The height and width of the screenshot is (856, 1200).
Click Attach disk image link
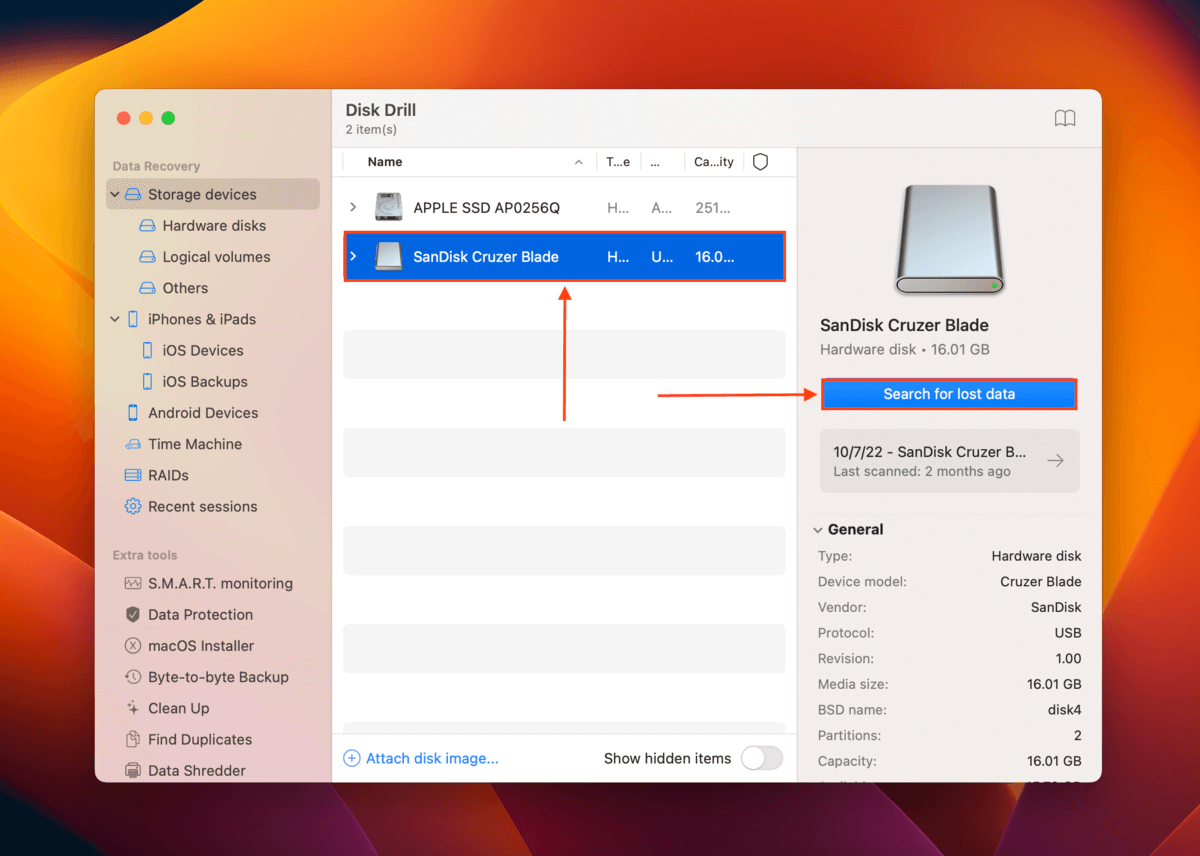pyautogui.click(x=432, y=759)
